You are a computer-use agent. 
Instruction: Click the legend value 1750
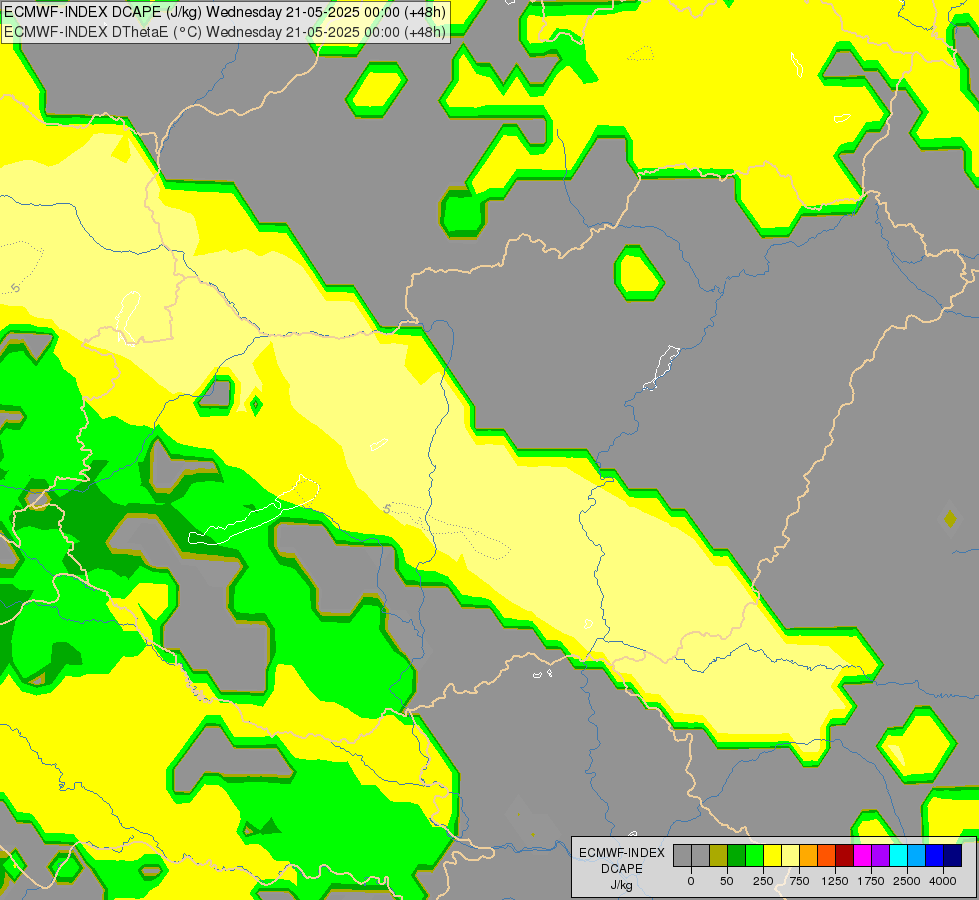coord(870,881)
